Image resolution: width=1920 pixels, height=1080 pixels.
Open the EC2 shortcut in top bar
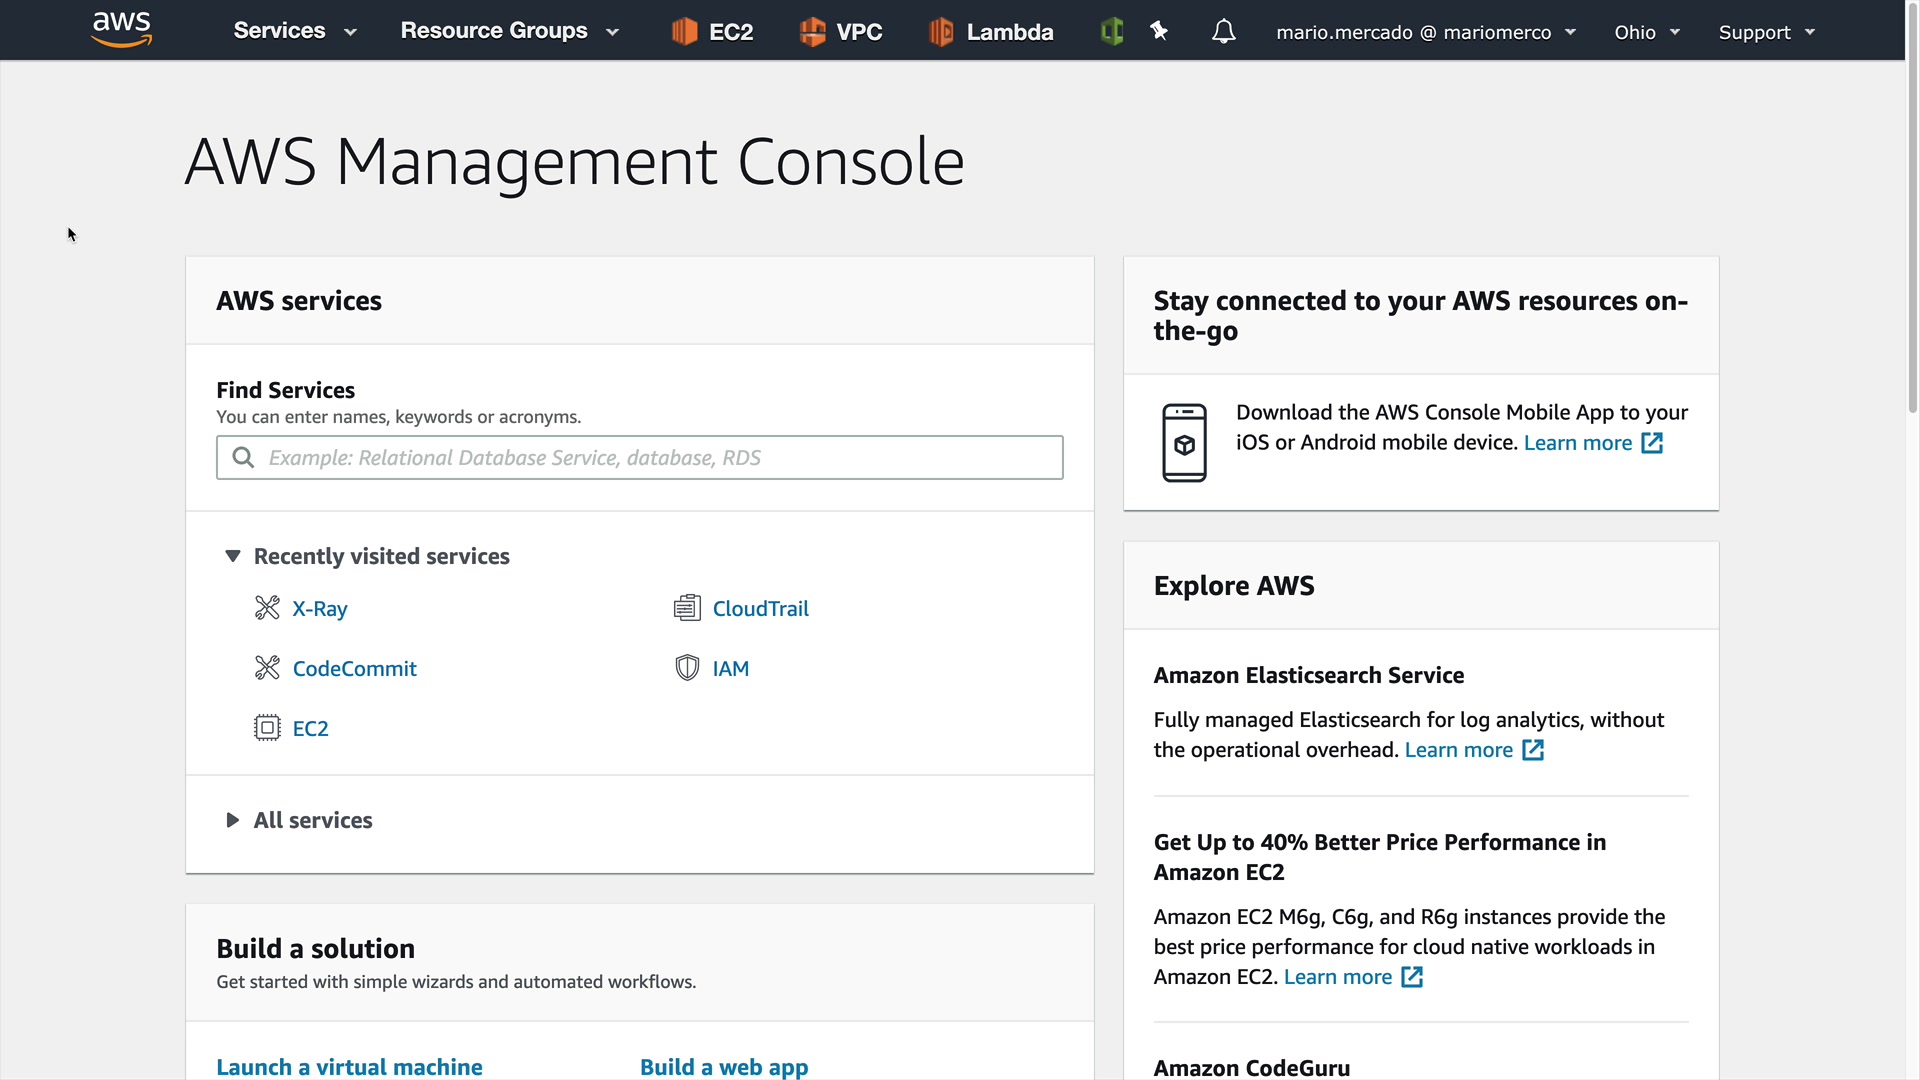pos(712,32)
